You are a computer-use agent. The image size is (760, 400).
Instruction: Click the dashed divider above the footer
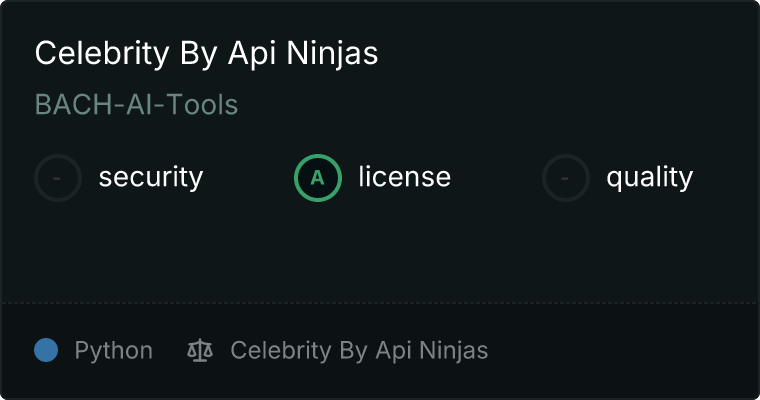380,302
